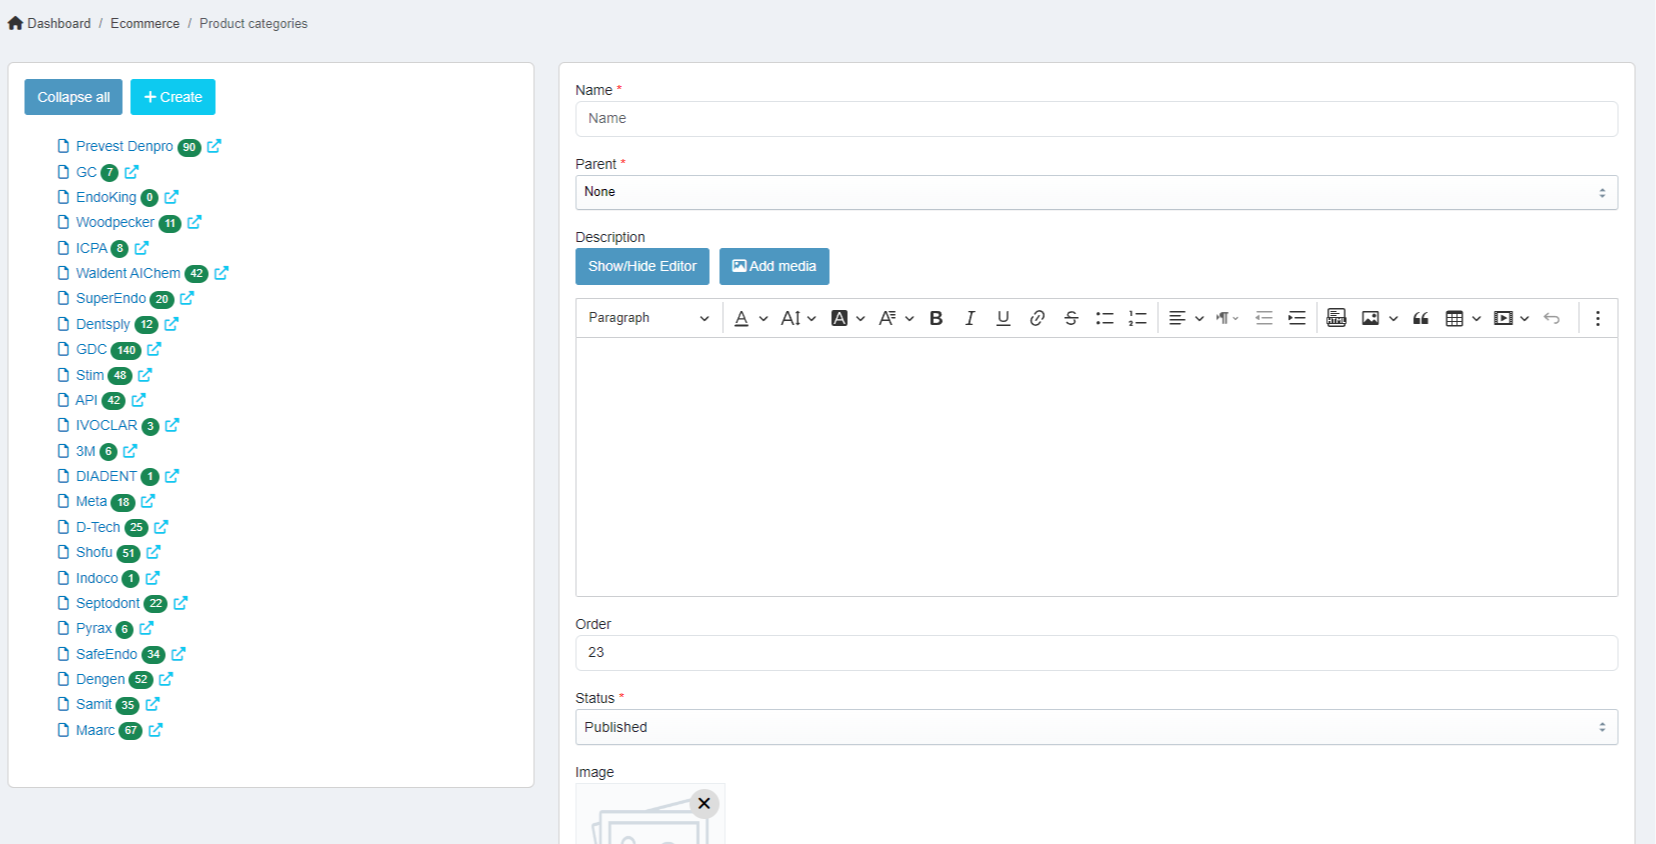Select SafeEndo category in tree
This screenshot has height=844, width=1656.
point(106,654)
